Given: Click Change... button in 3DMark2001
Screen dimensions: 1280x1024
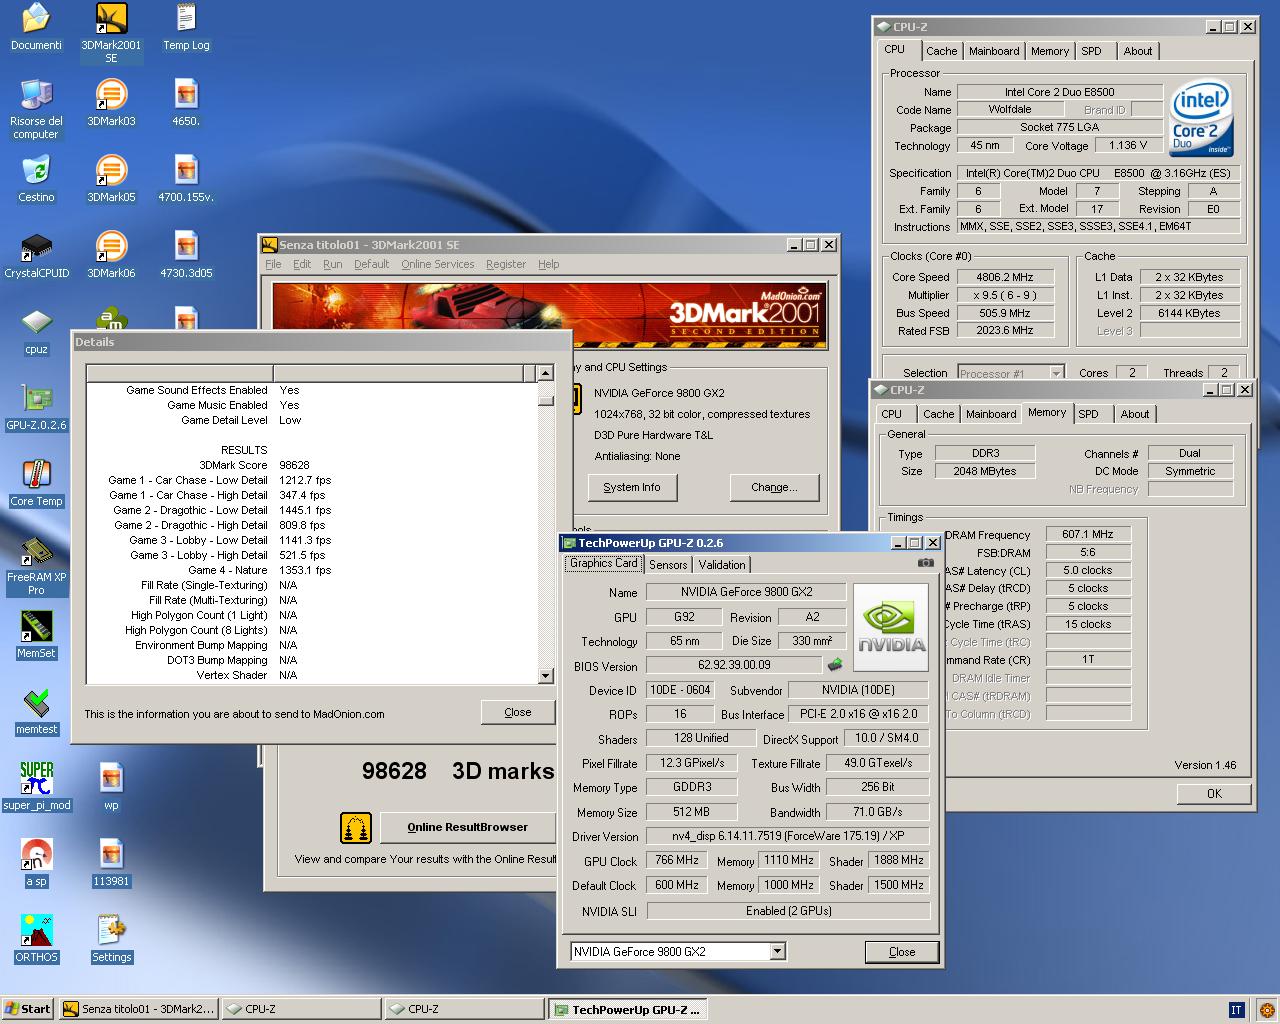Looking at the screenshot, I should coord(774,487).
